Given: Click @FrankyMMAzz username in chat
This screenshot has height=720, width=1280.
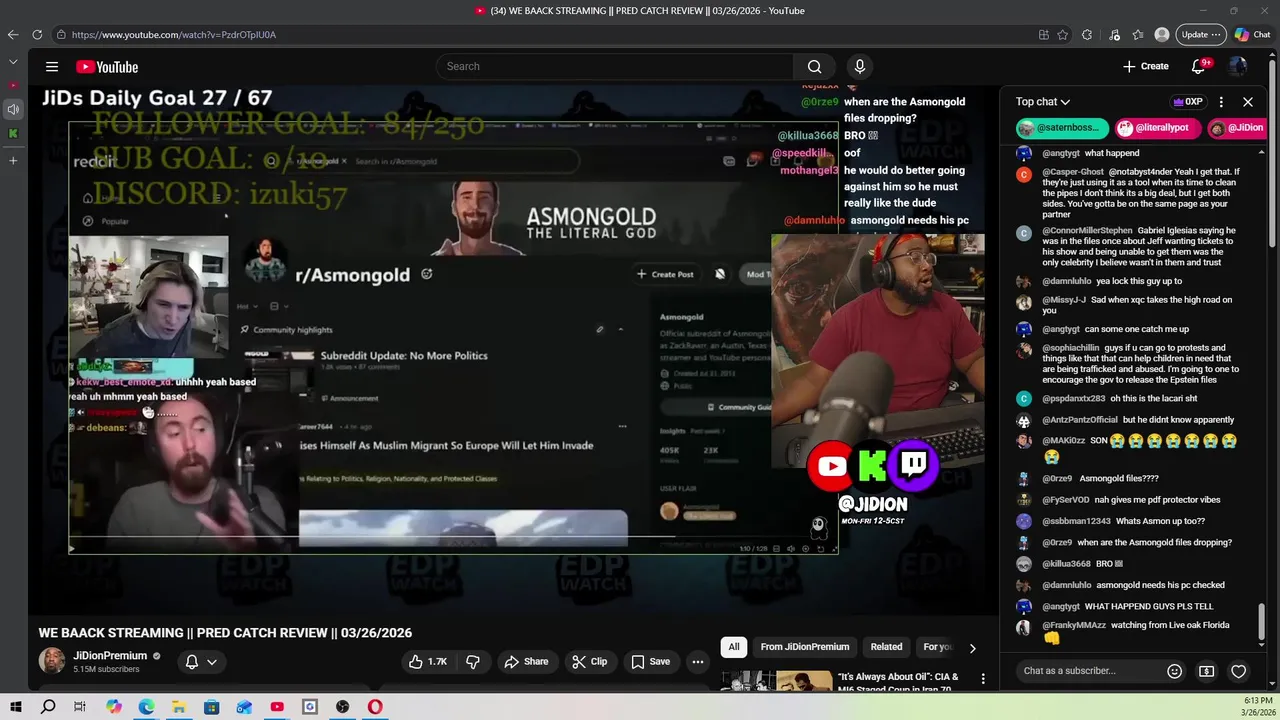Looking at the screenshot, I should (x=1074, y=626).
